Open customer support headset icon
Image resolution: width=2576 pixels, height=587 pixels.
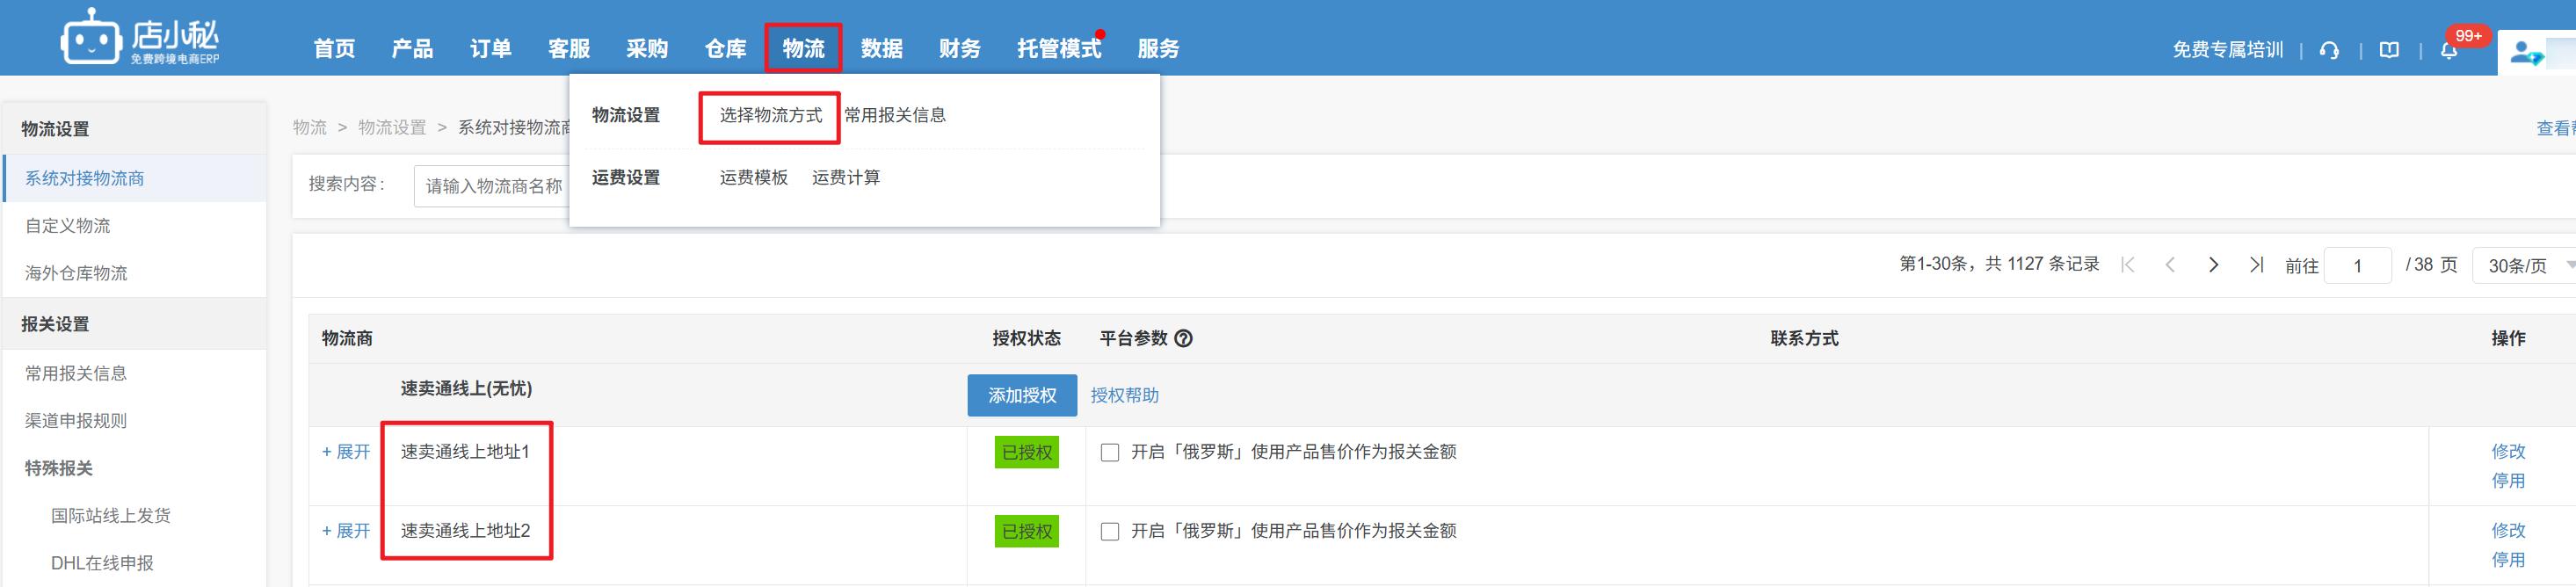tap(2329, 50)
